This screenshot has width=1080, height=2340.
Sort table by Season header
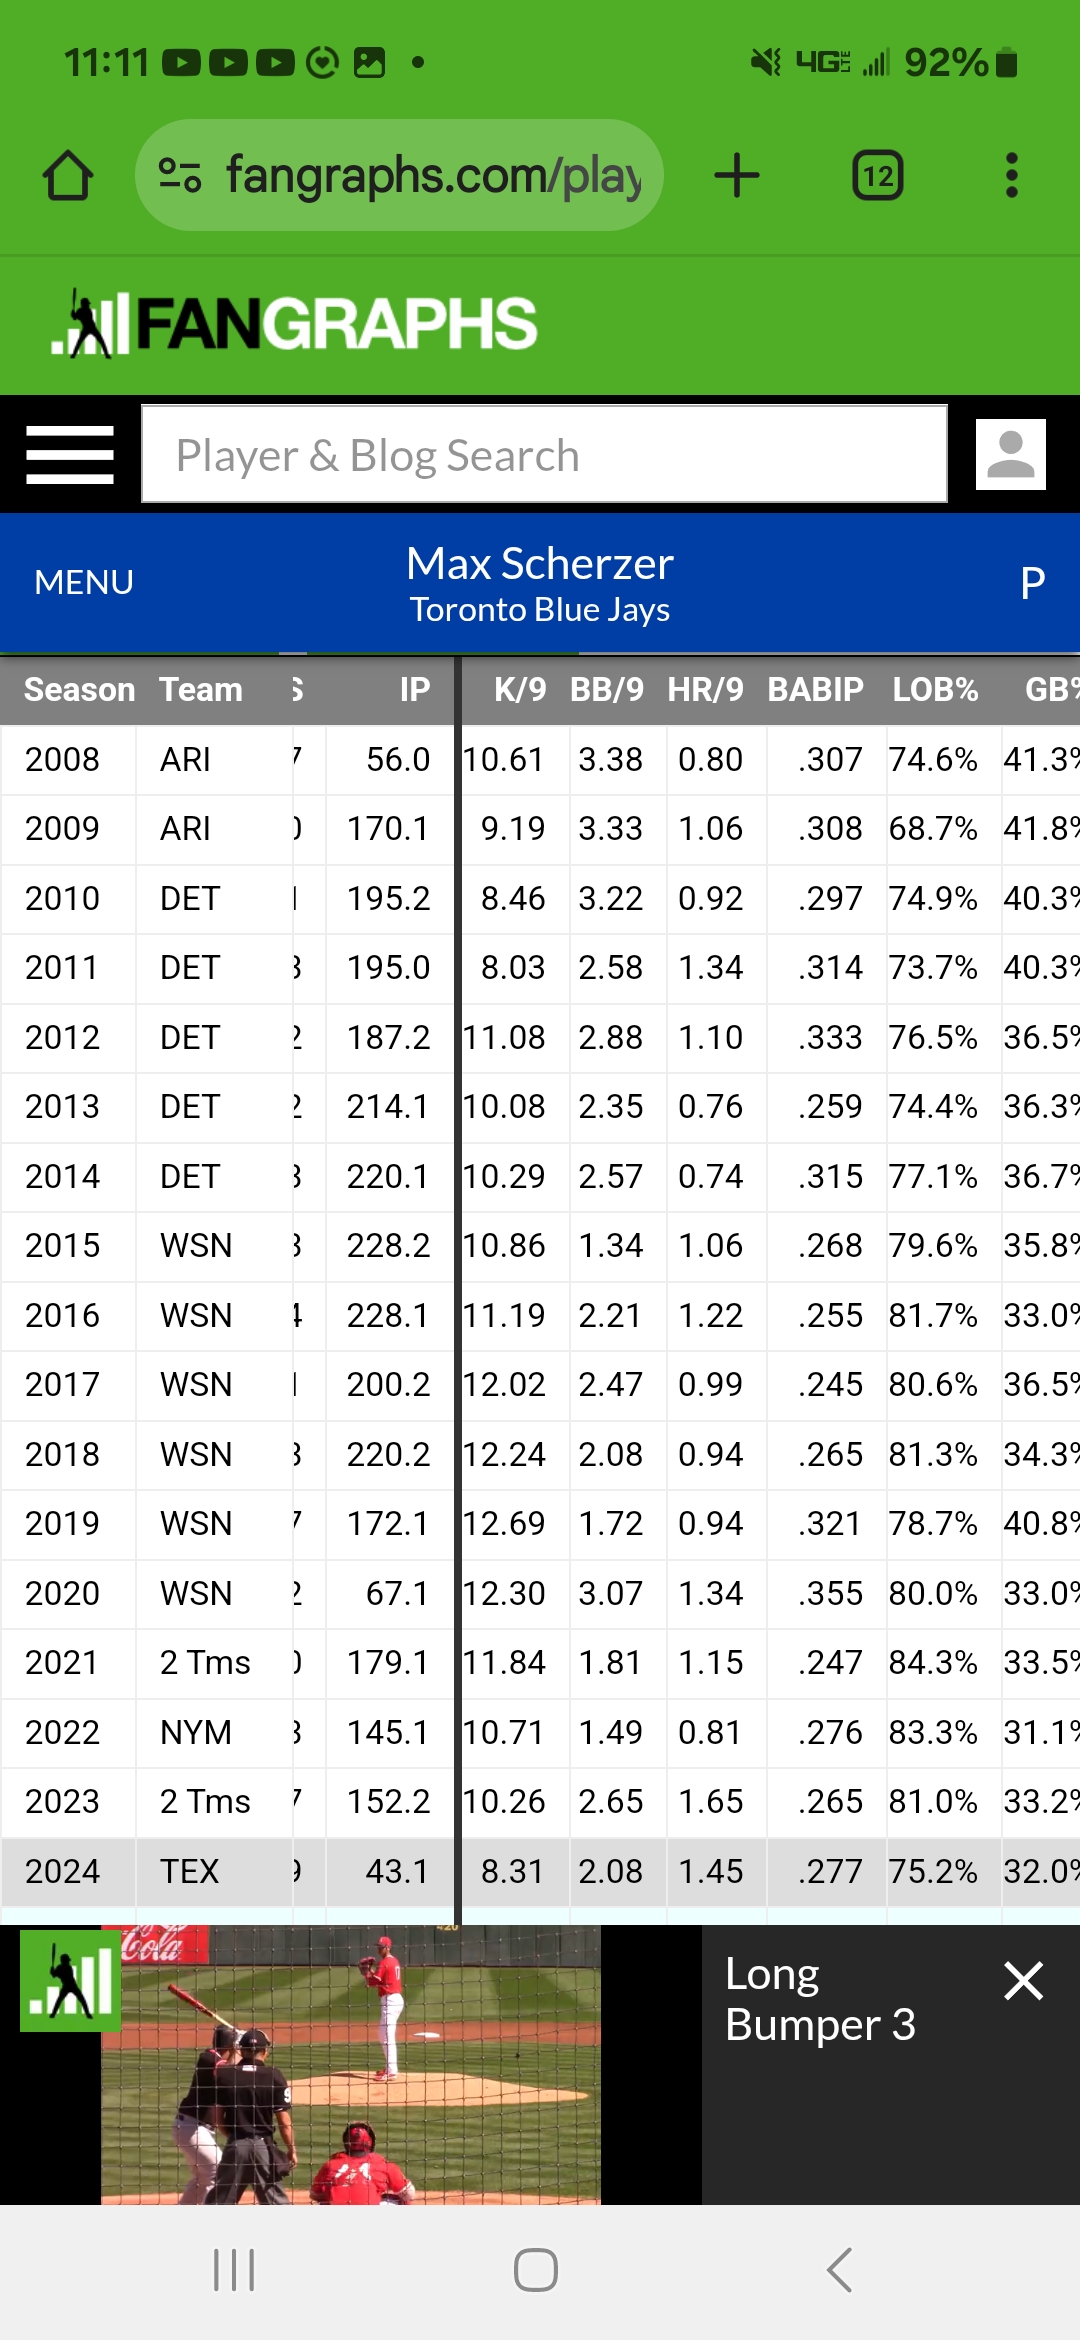(79, 690)
